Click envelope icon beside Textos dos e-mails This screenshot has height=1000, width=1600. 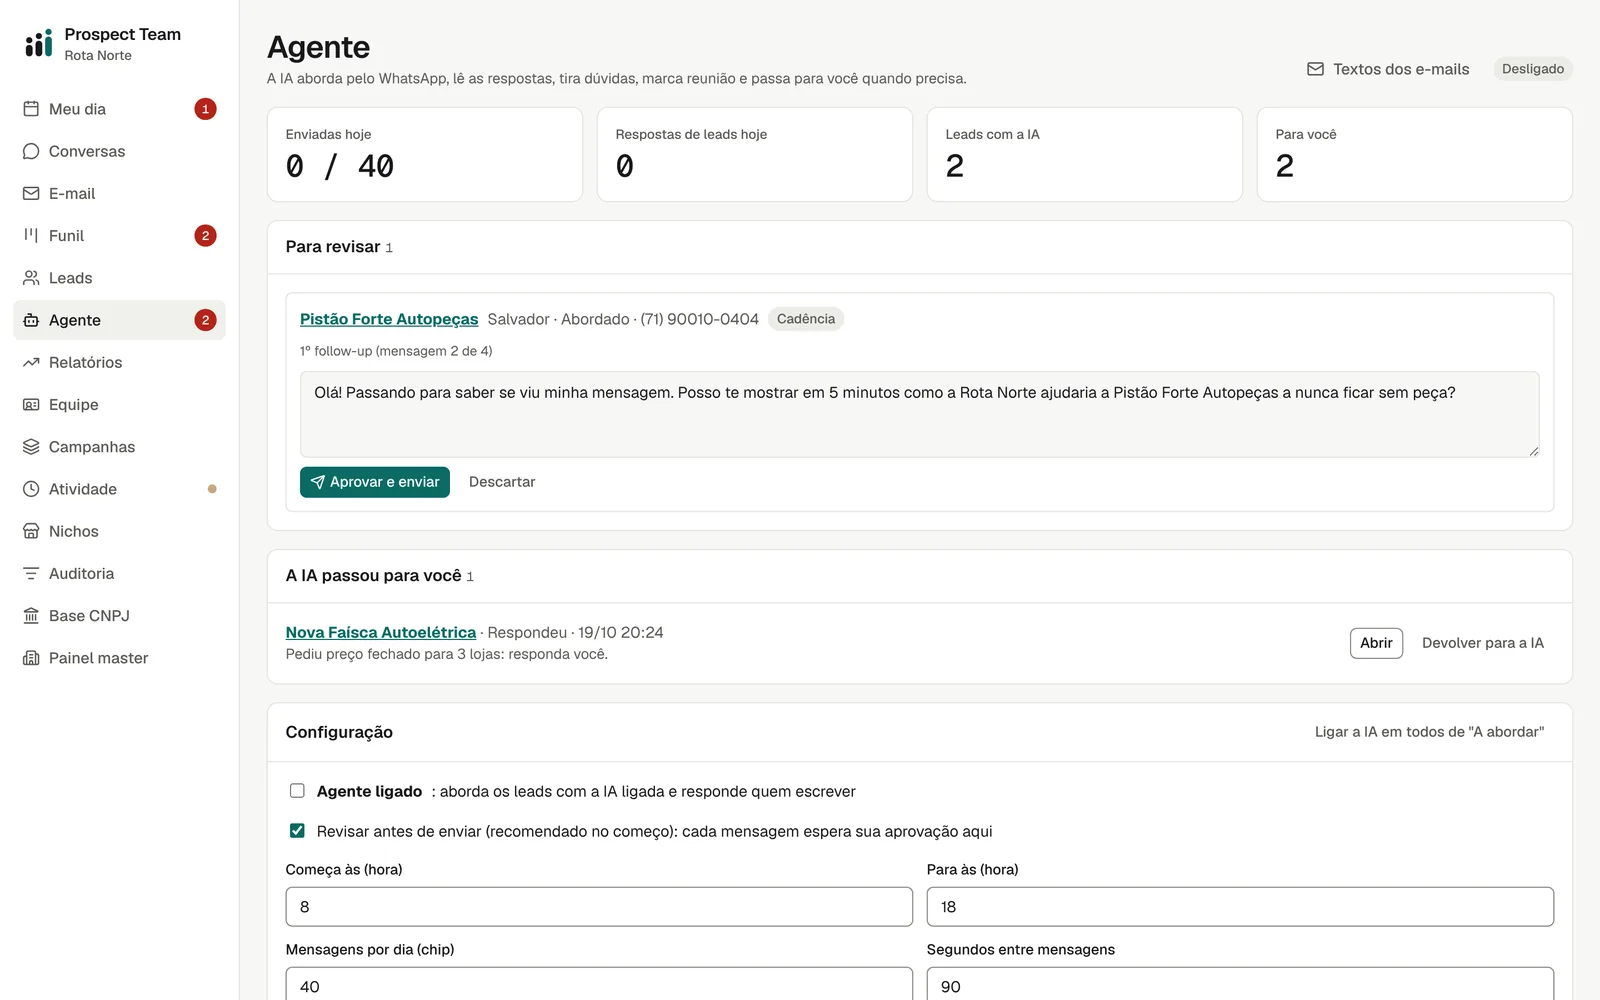tap(1315, 69)
